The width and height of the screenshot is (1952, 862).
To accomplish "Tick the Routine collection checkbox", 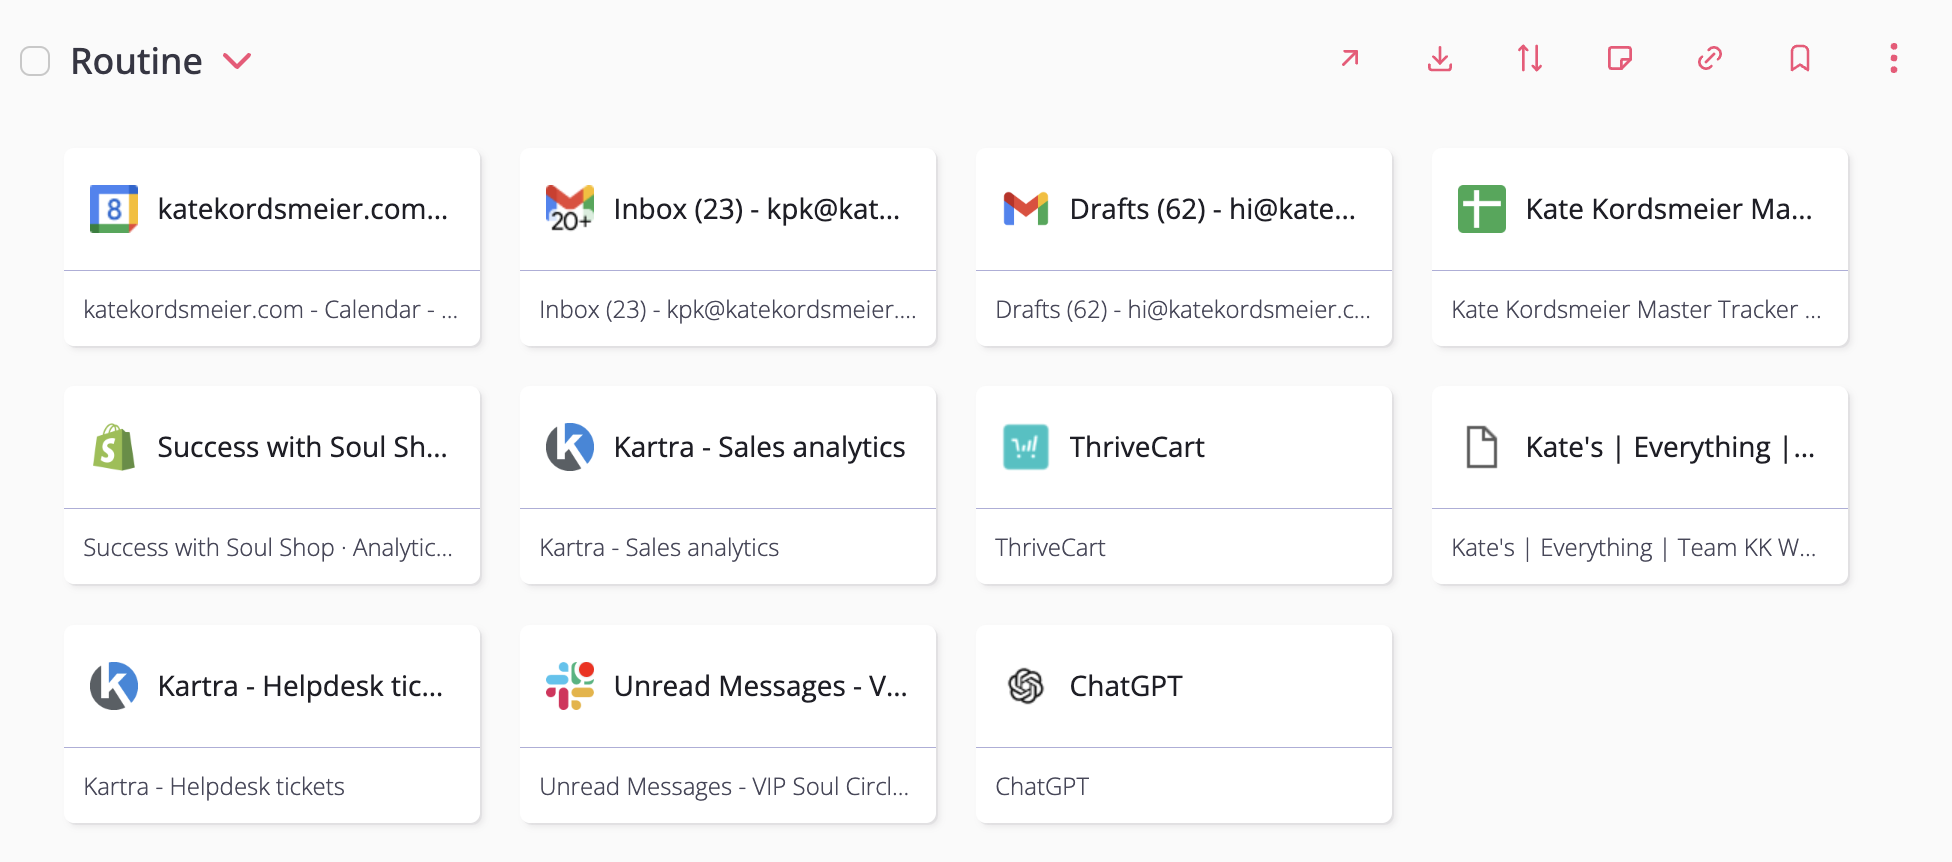I will pyautogui.click(x=35, y=61).
